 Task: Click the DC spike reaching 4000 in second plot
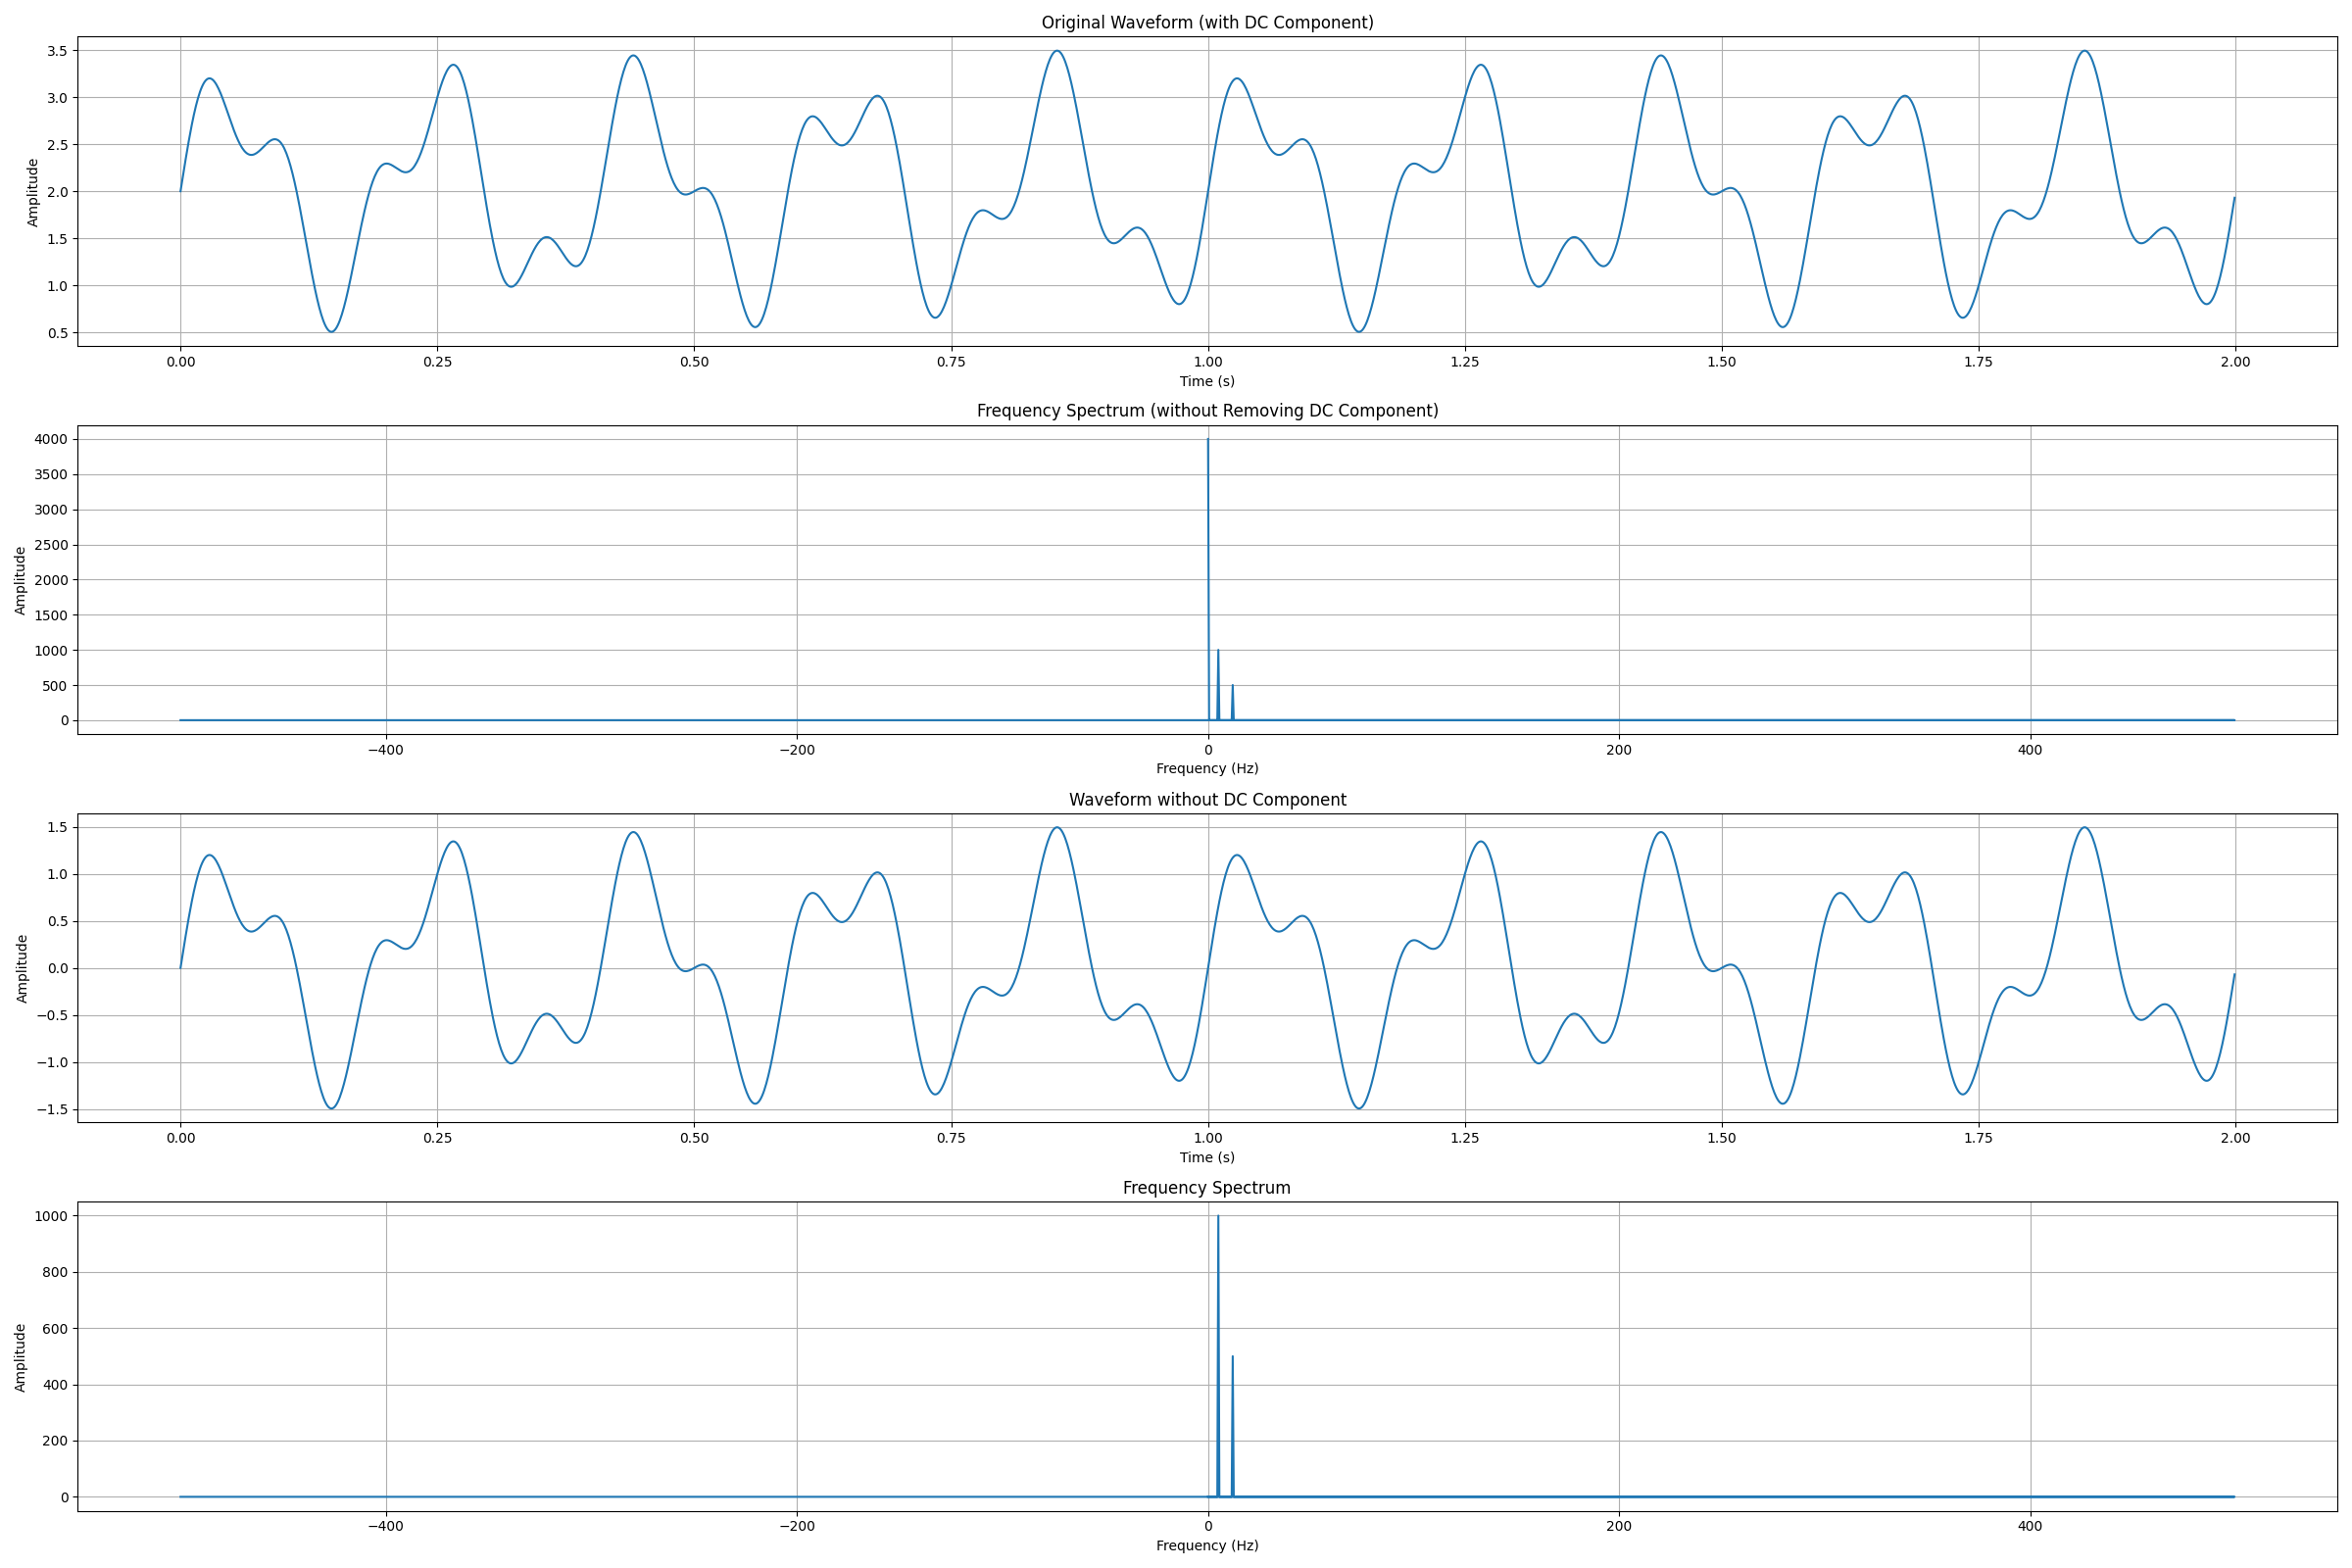[1208, 580]
